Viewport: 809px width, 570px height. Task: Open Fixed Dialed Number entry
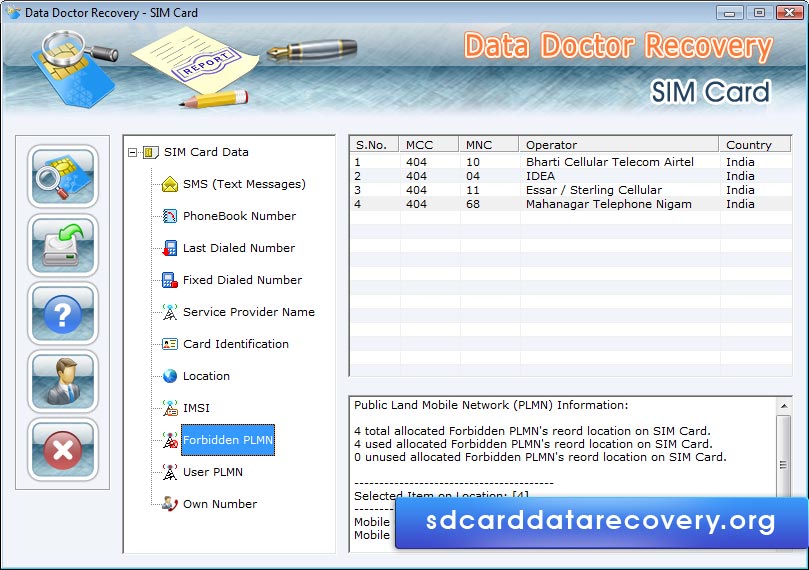pos(242,280)
